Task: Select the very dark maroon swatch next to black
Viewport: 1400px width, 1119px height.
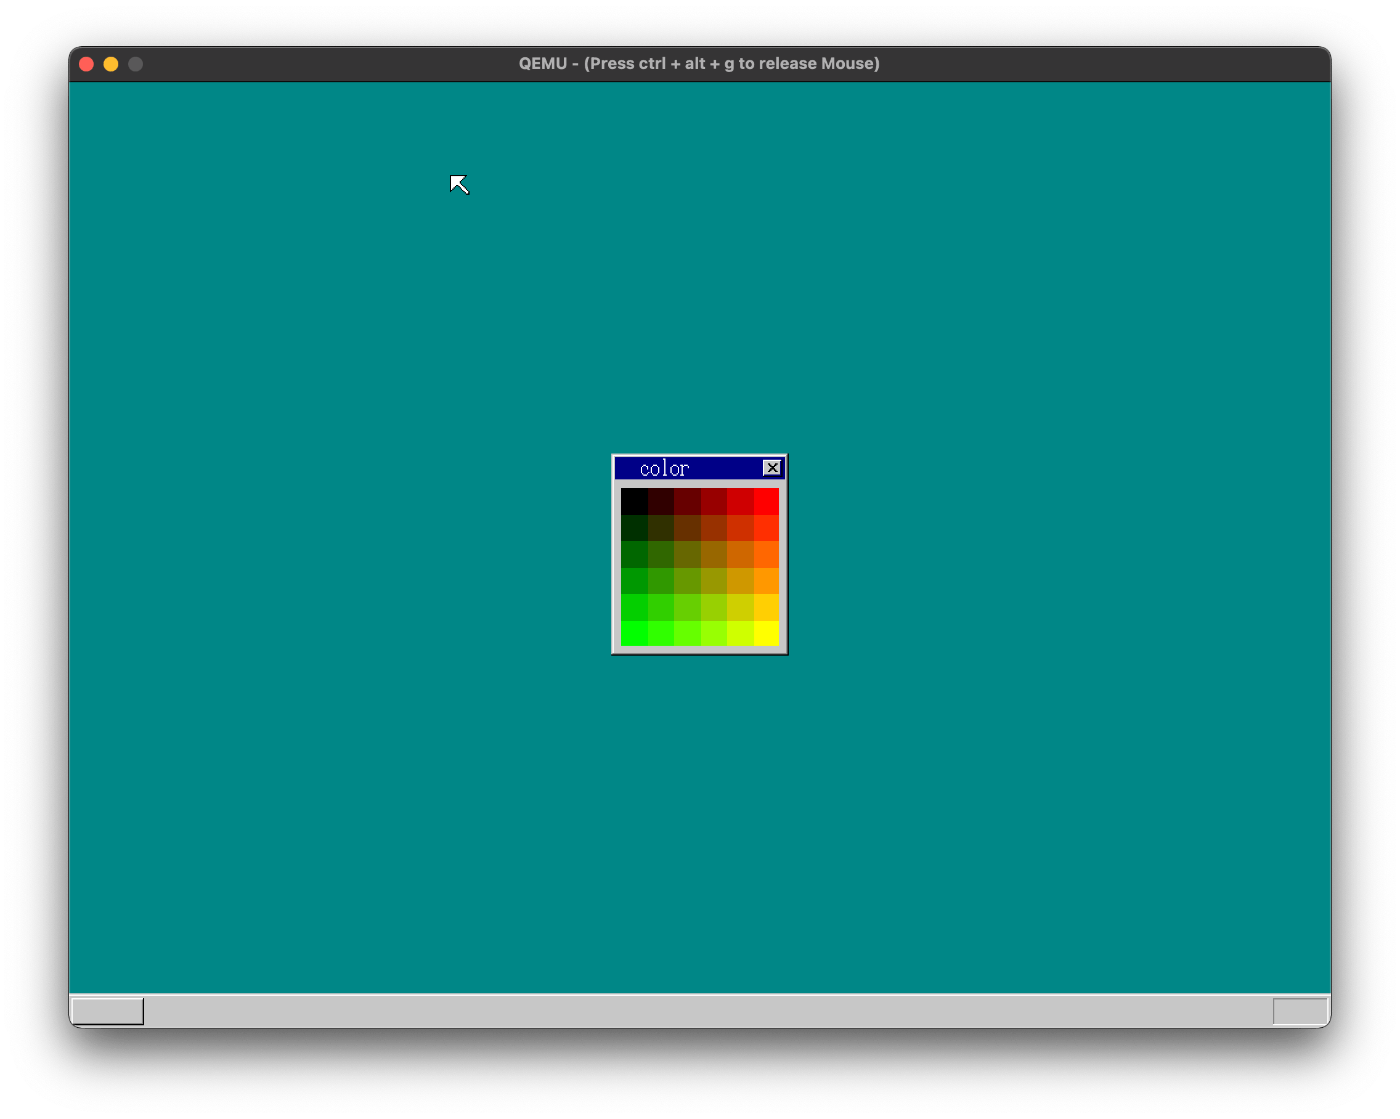Action: tap(661, 501)
